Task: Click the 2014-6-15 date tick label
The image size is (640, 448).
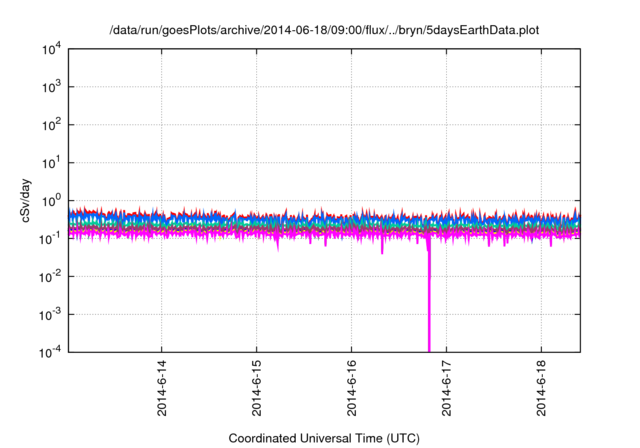Action: click(256, 388)
